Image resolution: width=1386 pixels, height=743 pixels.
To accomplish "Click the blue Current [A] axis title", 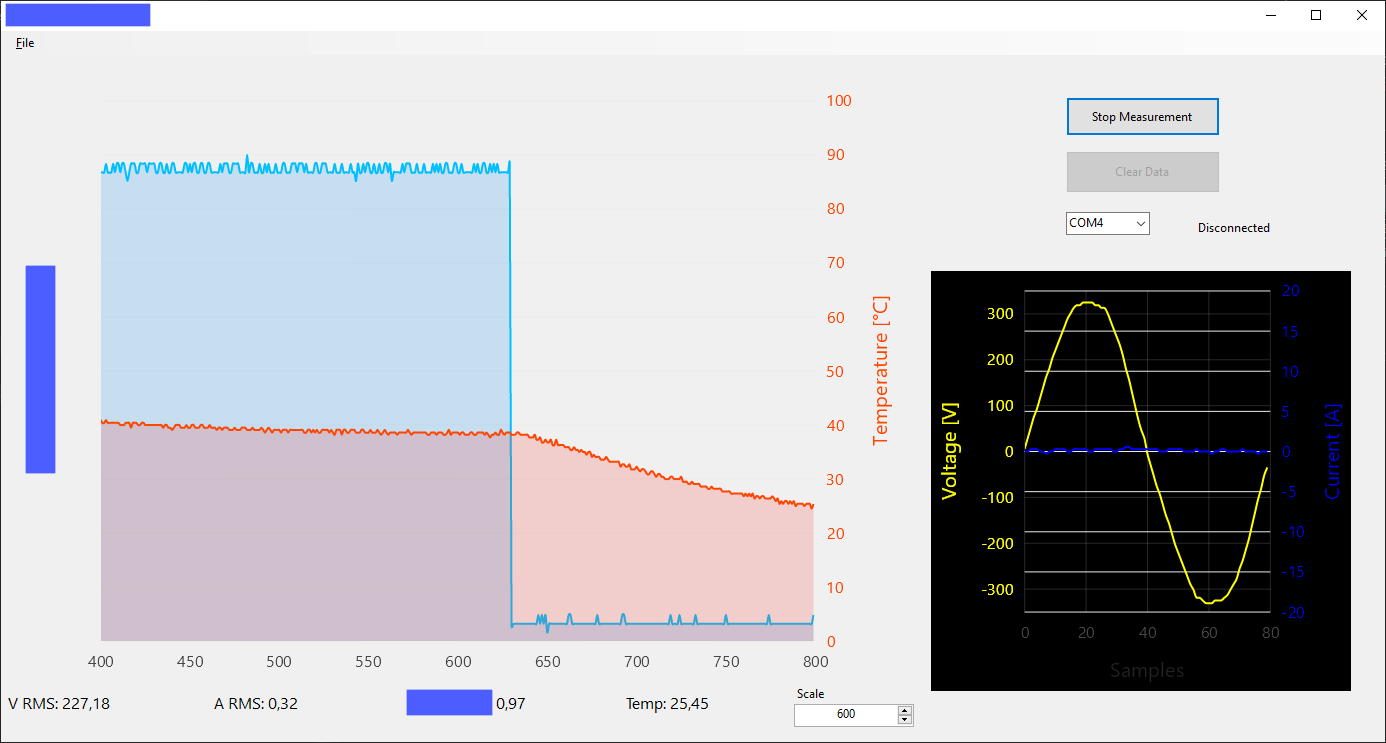I will pyautogui.click(x=1333, y=451).
